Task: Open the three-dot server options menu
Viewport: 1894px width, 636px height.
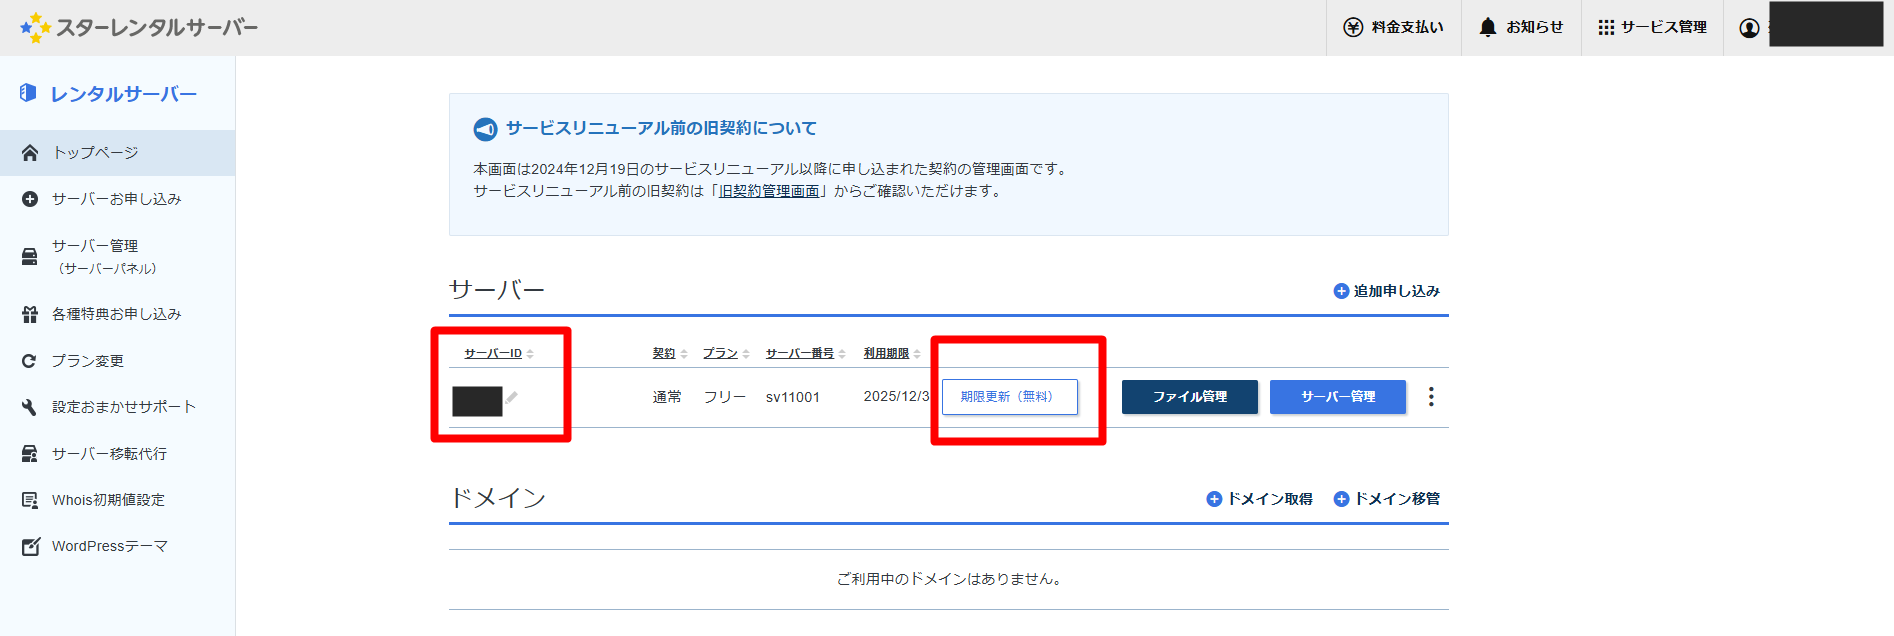Action: click(1431, 397)
